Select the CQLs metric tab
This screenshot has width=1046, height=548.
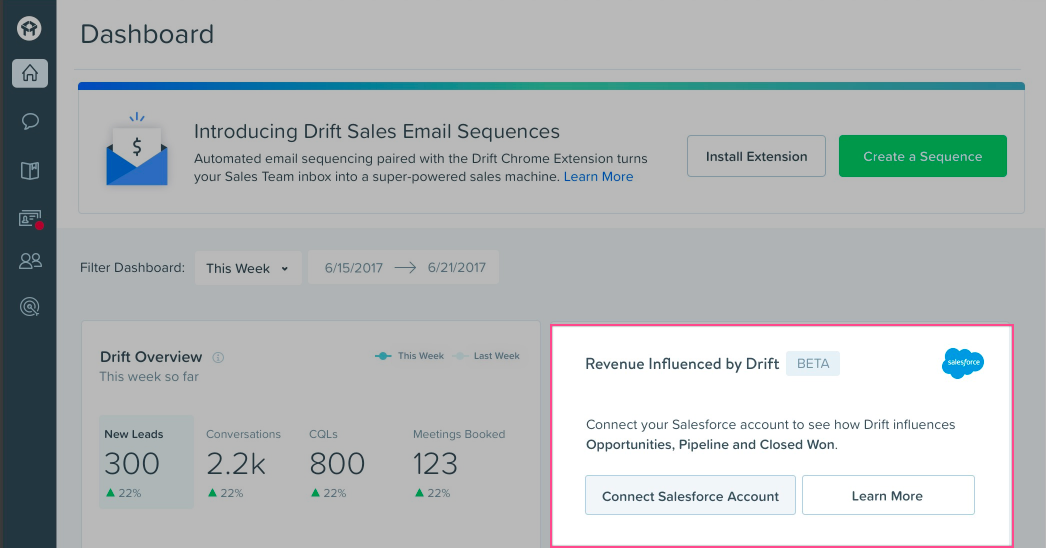coord(337,462)
